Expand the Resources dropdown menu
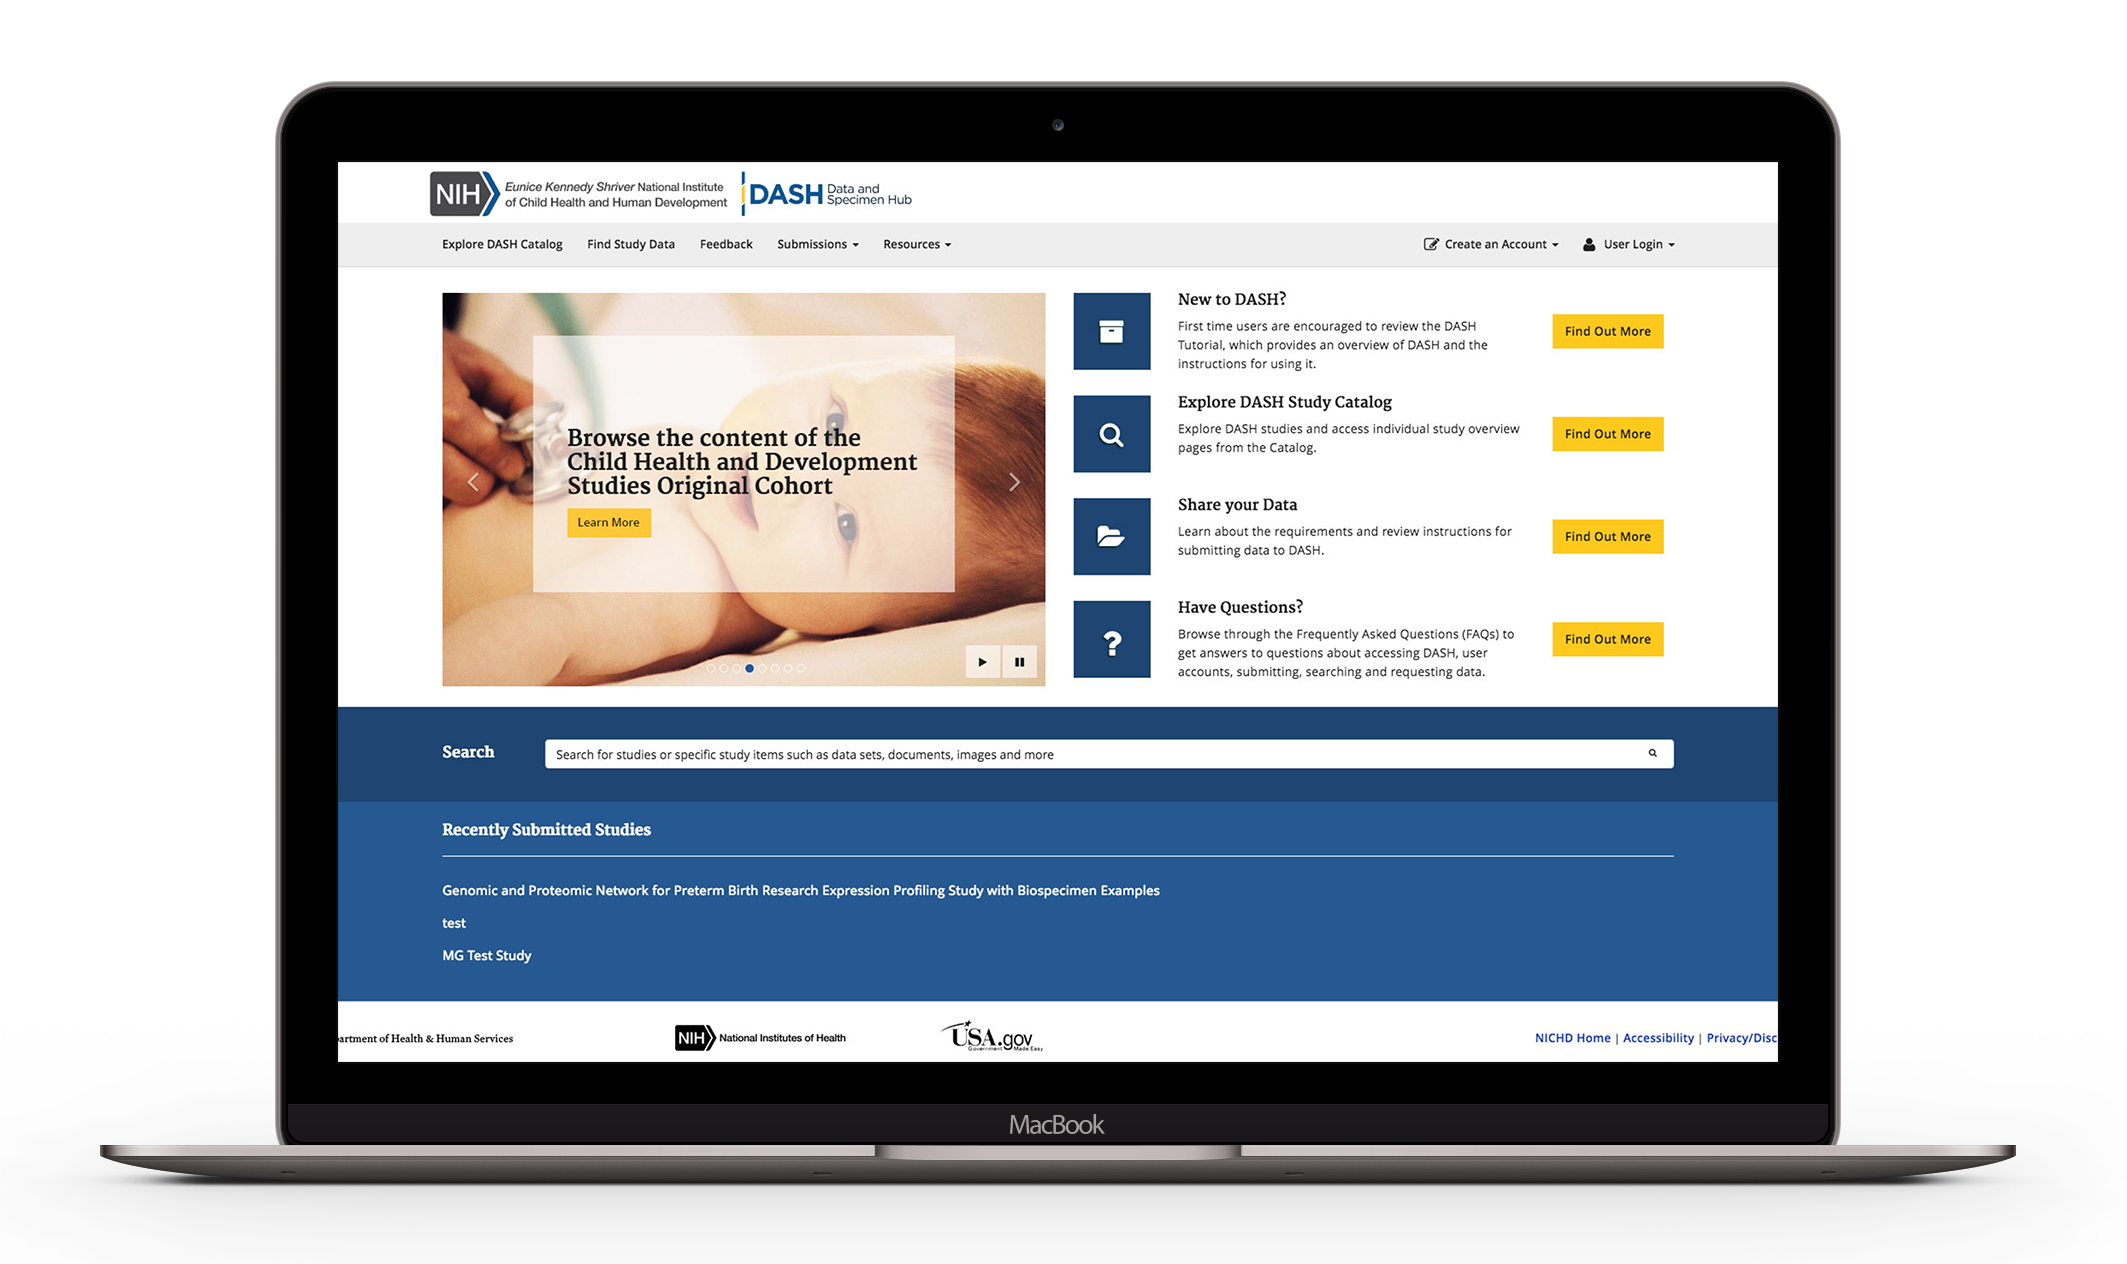 tap(916, 244)
